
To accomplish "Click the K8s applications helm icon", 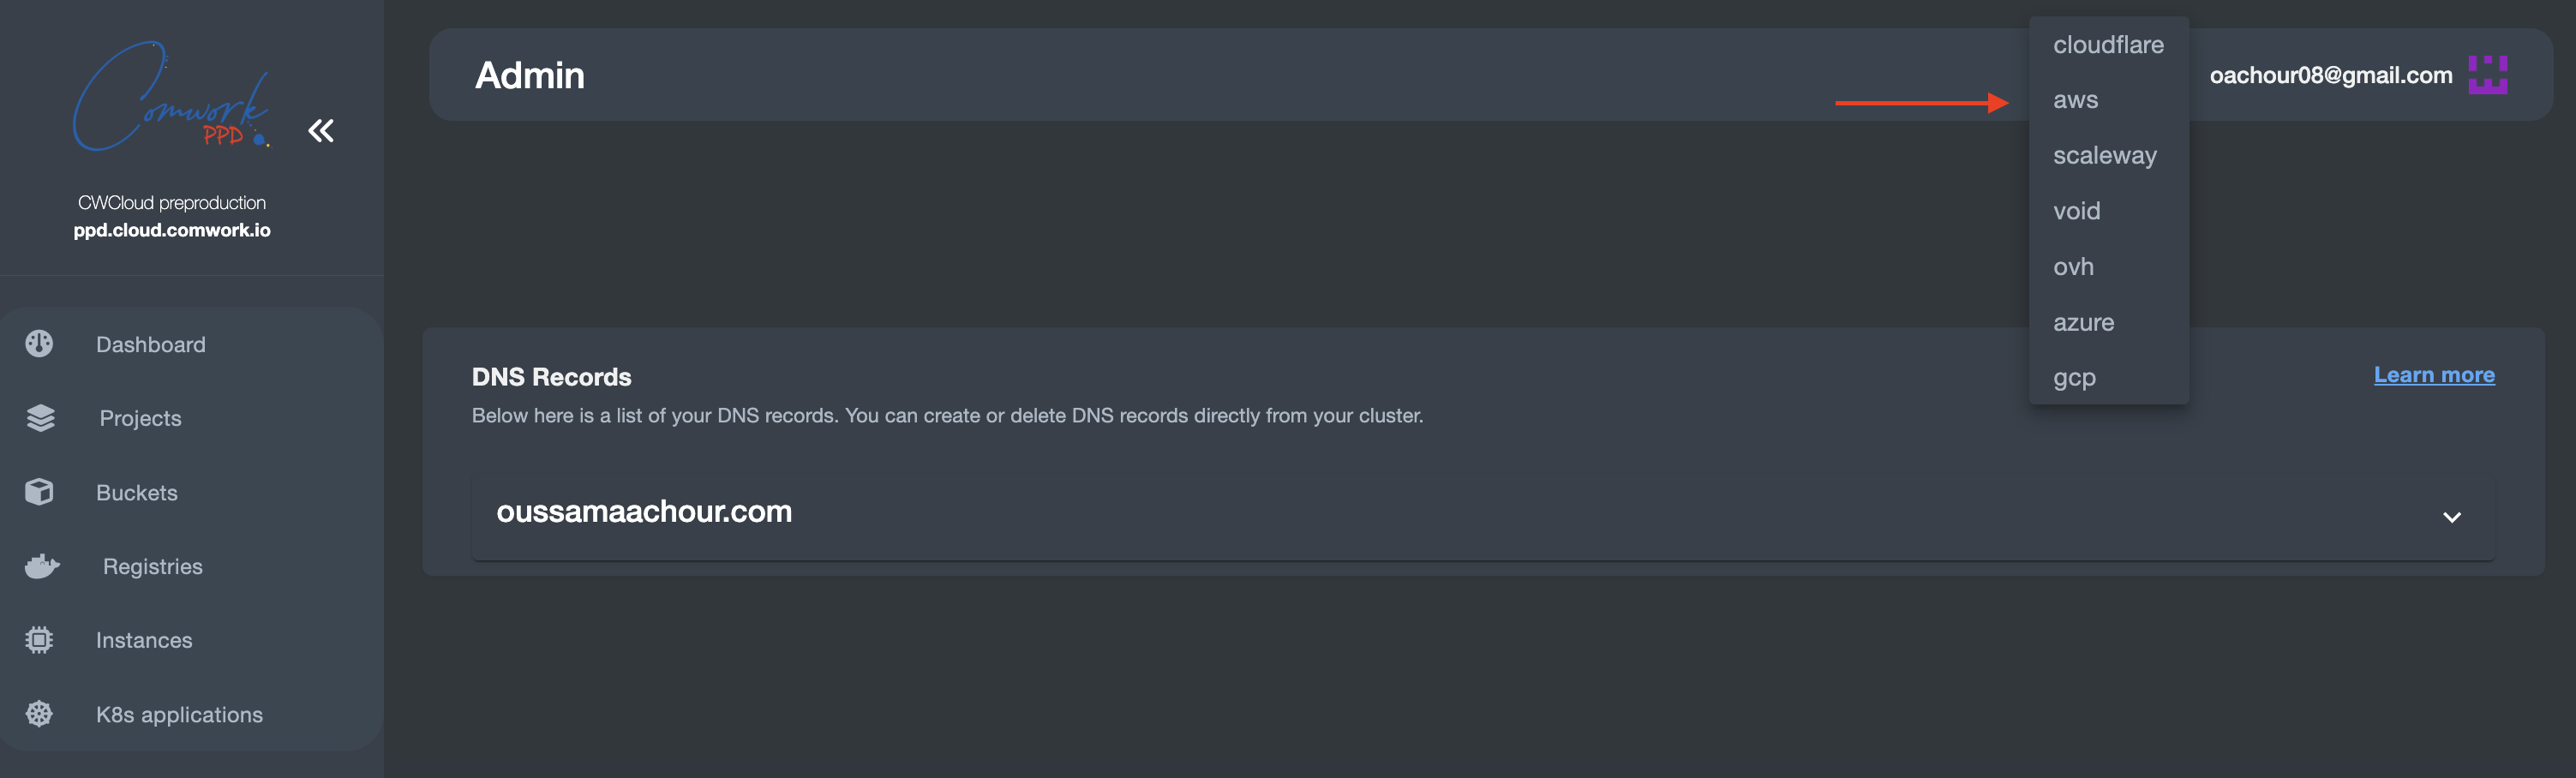I will click(x=39, y=714).
